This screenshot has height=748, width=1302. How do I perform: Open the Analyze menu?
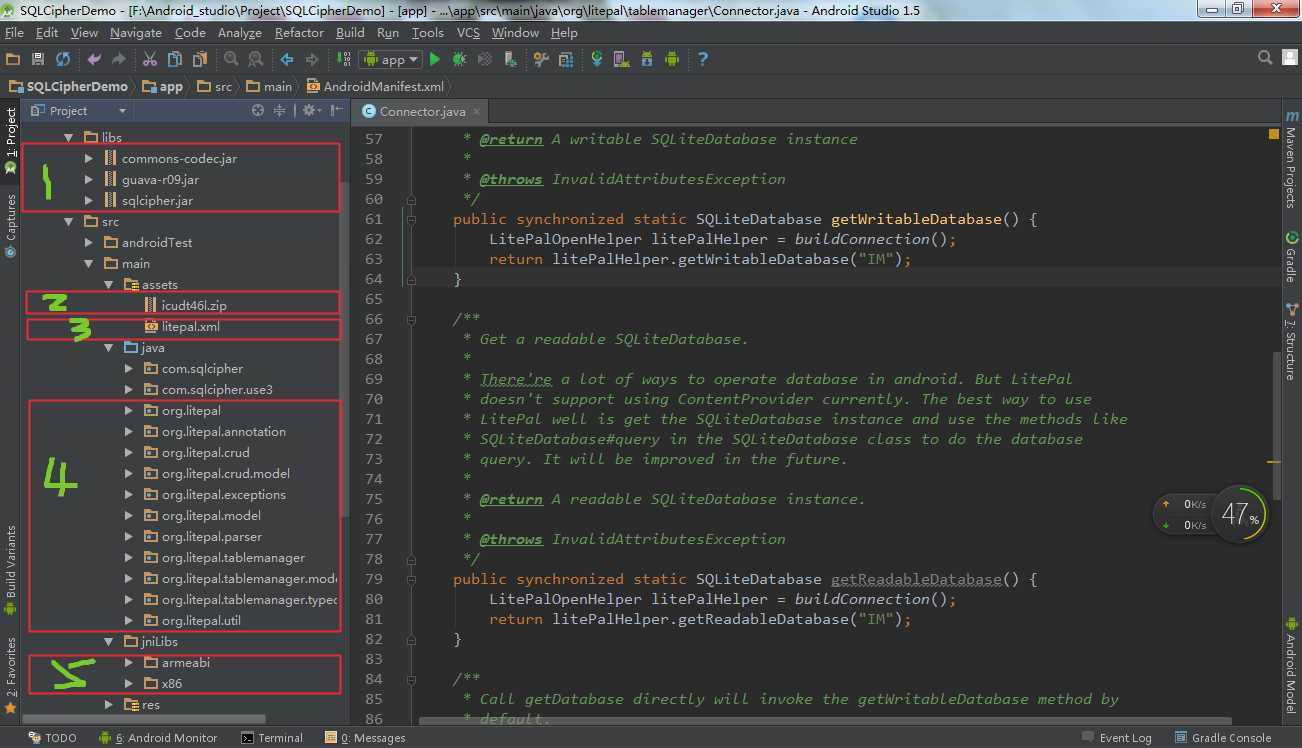pyautogui.click(x=239, y=32)
